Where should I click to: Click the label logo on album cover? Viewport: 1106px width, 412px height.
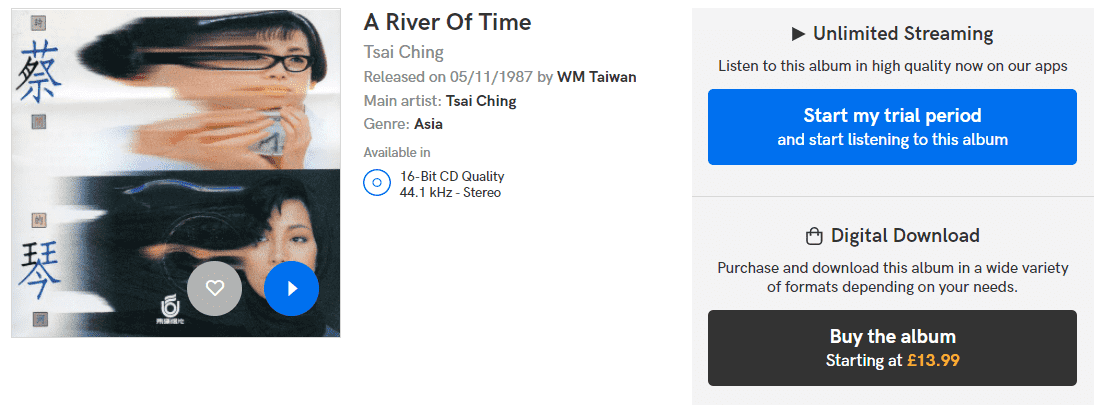tap(171, 310)
